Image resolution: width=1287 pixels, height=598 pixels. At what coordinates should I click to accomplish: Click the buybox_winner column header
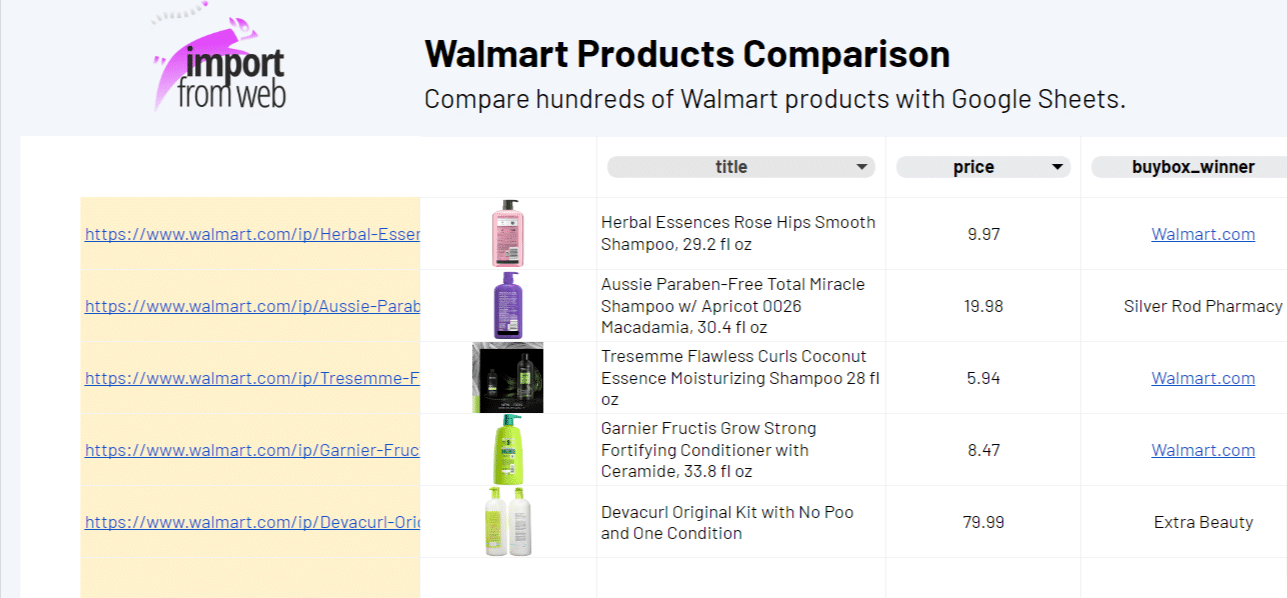coord(1192,168)
